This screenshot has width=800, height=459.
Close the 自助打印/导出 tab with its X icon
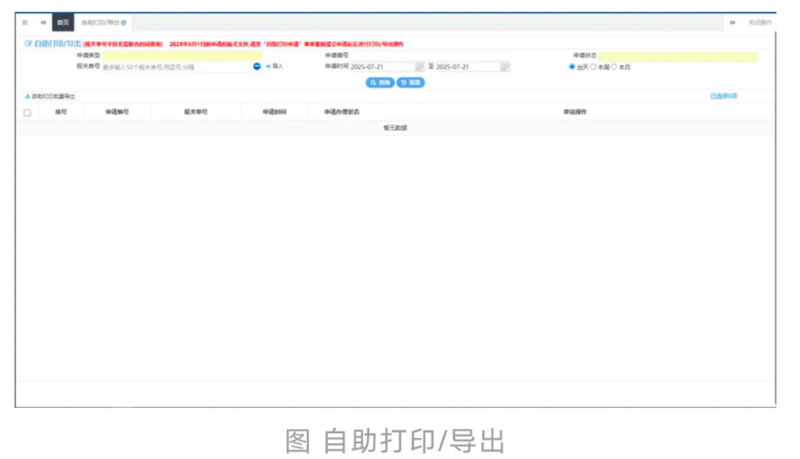(124, 21)
